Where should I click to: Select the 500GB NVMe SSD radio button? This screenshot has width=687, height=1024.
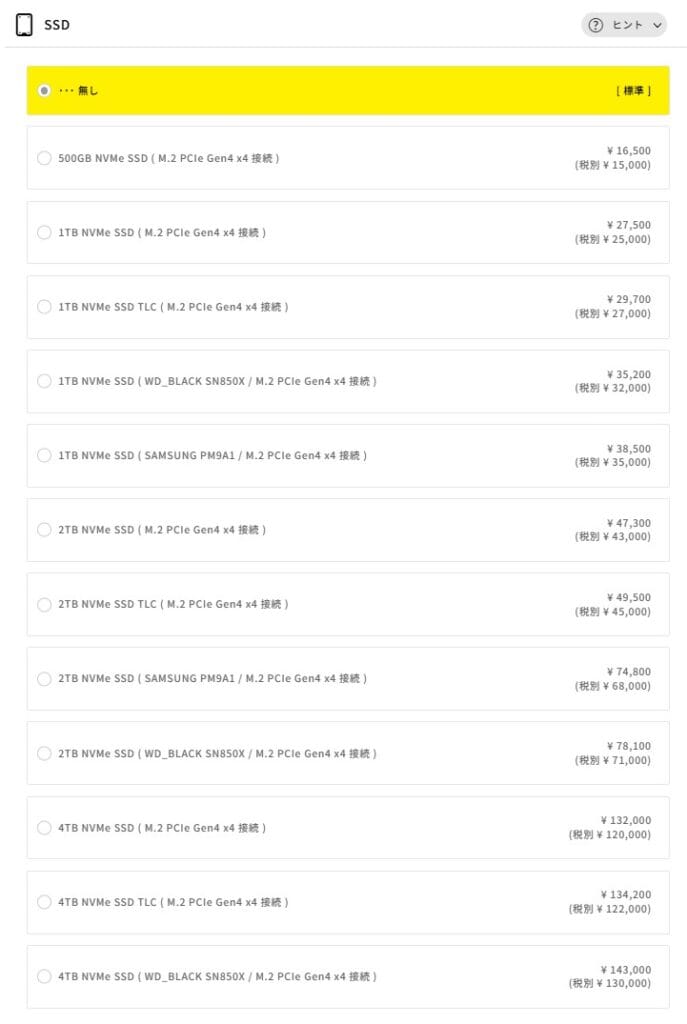click(x=44, y=158)
